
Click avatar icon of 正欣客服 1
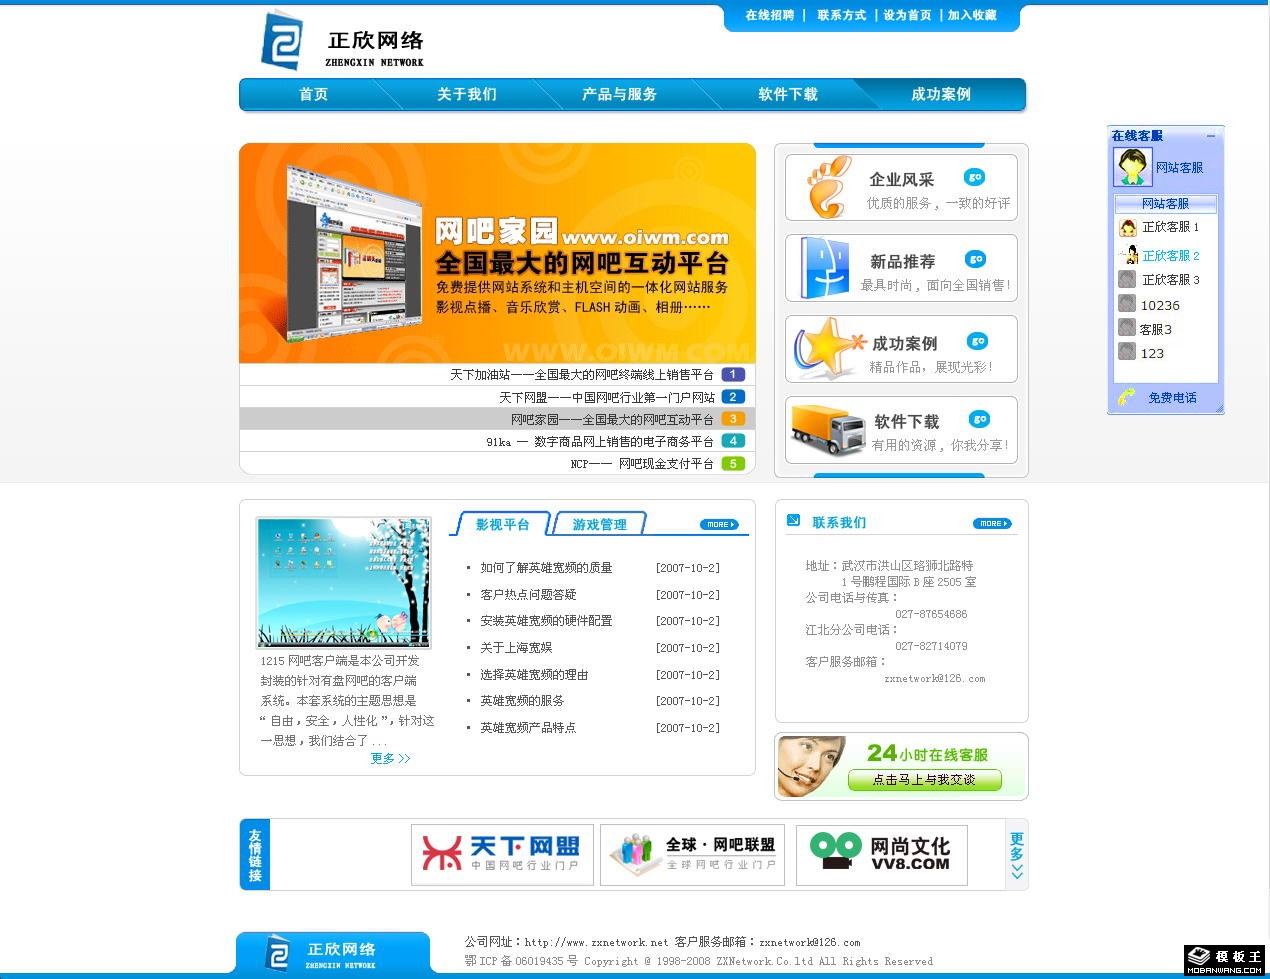coord(1128,228)
